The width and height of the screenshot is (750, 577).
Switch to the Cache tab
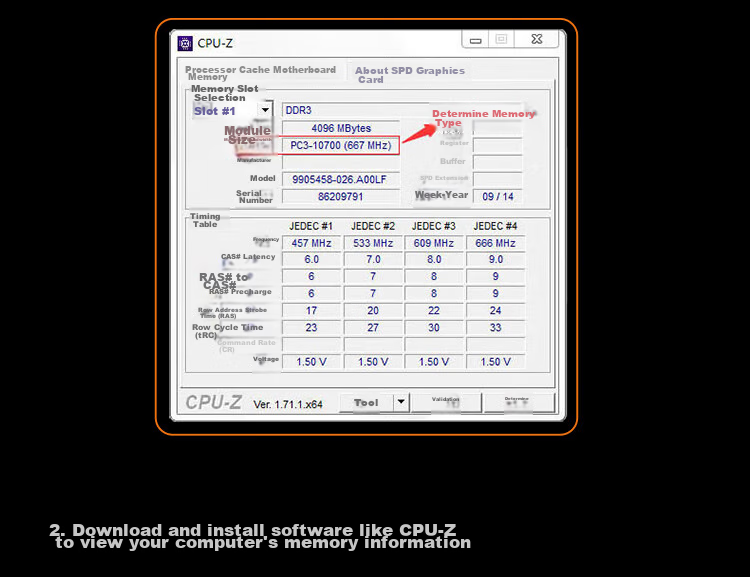coord(254,69)
